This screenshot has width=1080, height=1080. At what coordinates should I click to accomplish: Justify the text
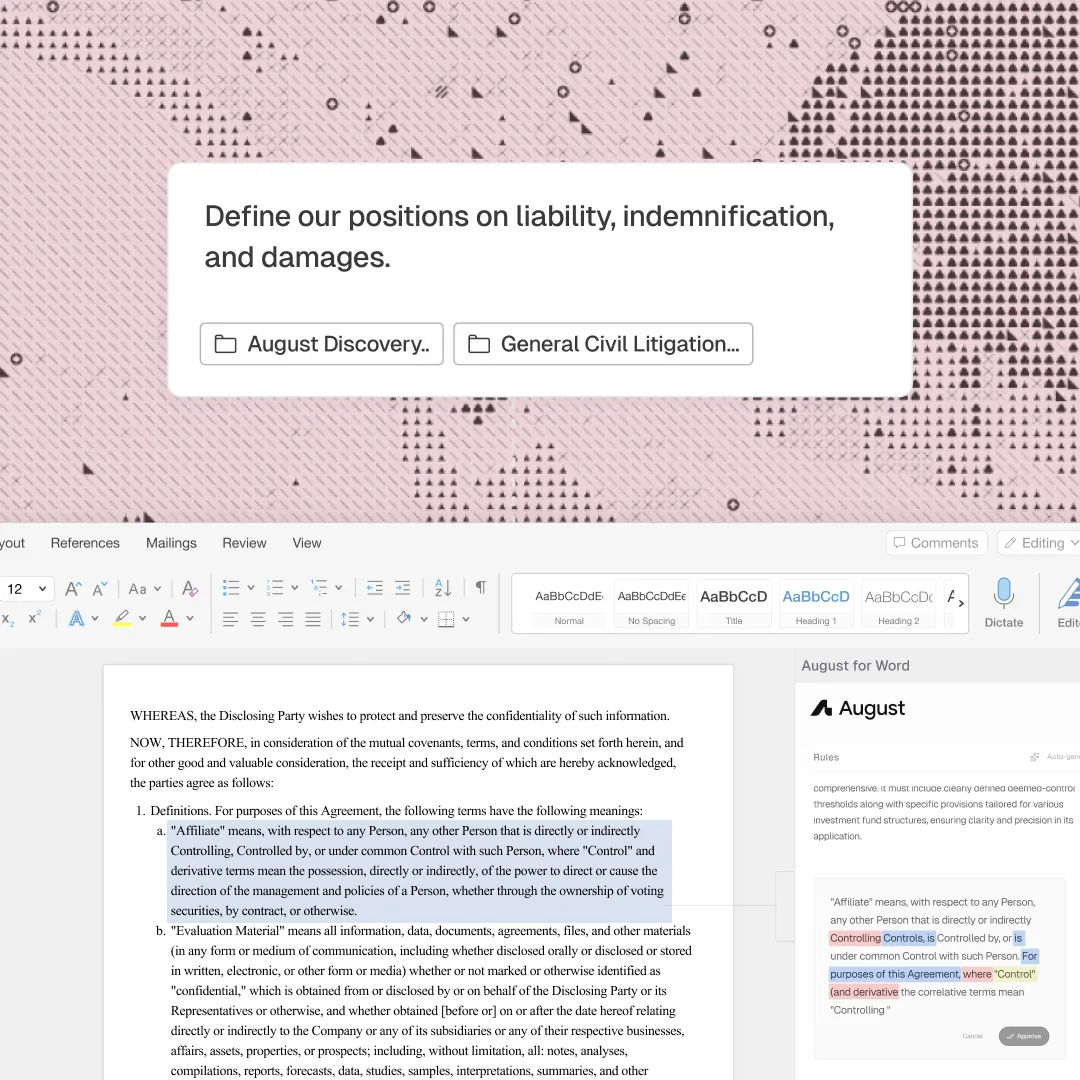313,620
